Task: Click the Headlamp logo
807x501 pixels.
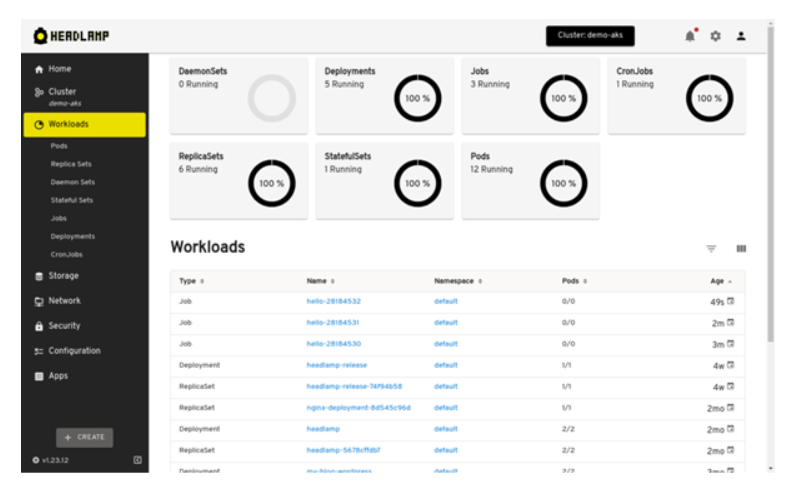Action: (72, 36)
